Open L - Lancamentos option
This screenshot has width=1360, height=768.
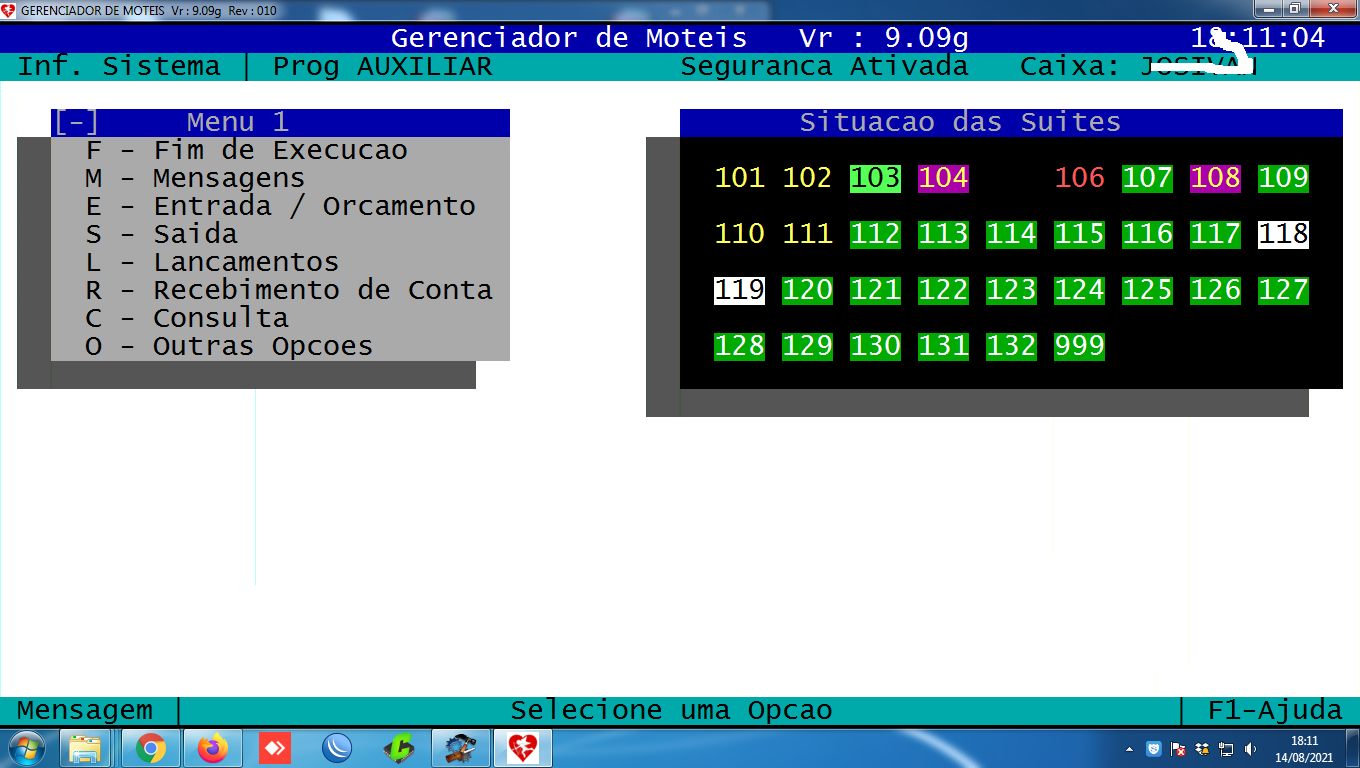pos(280,262)
